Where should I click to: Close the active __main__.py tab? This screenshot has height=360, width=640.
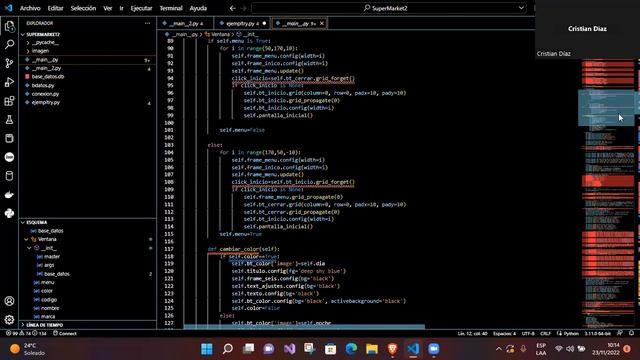[x=322, y=23]
